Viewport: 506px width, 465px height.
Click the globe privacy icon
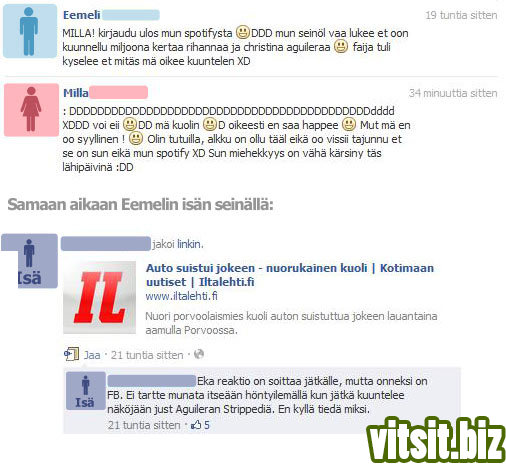pyautogui.click(x=199, y=354)
